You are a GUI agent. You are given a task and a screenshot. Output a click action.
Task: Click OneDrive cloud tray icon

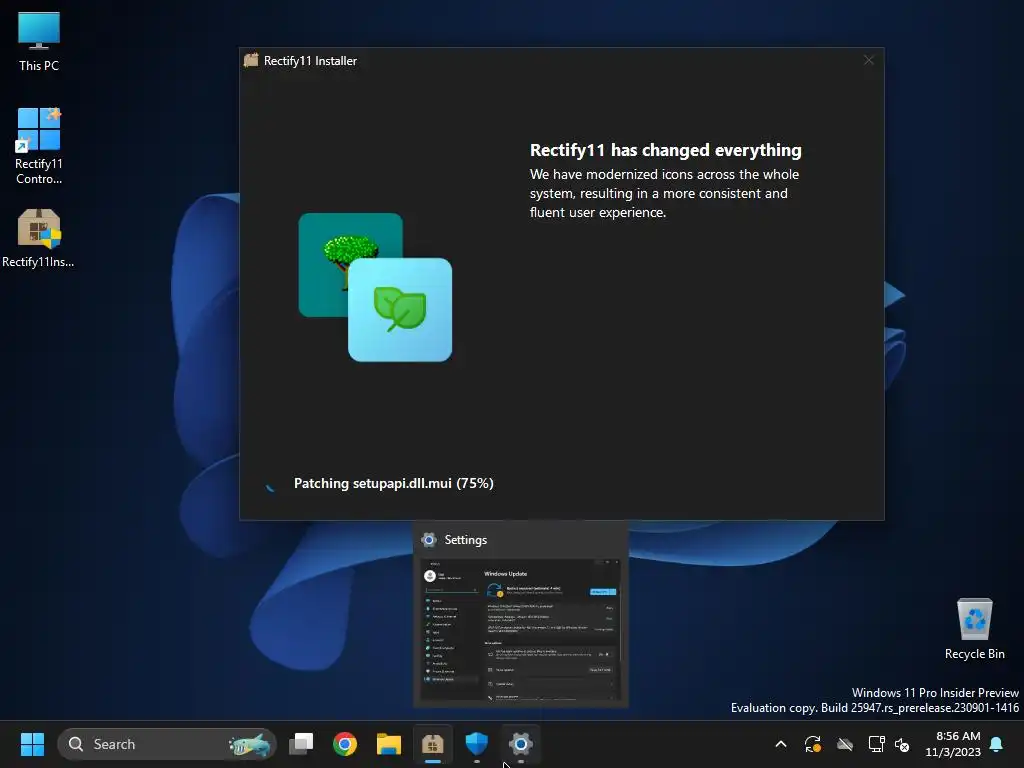pyautogui.click(x=844, y=744)
